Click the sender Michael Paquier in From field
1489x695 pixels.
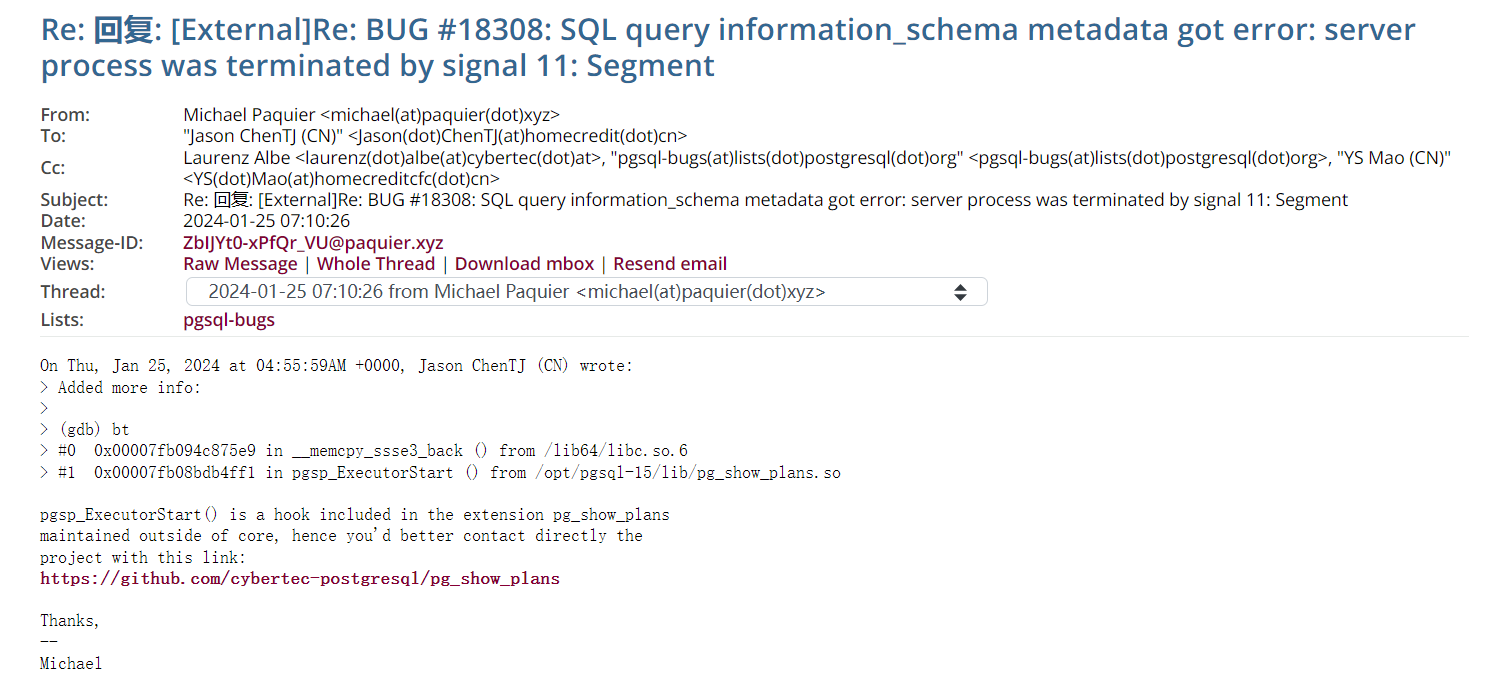click(371, 115)
